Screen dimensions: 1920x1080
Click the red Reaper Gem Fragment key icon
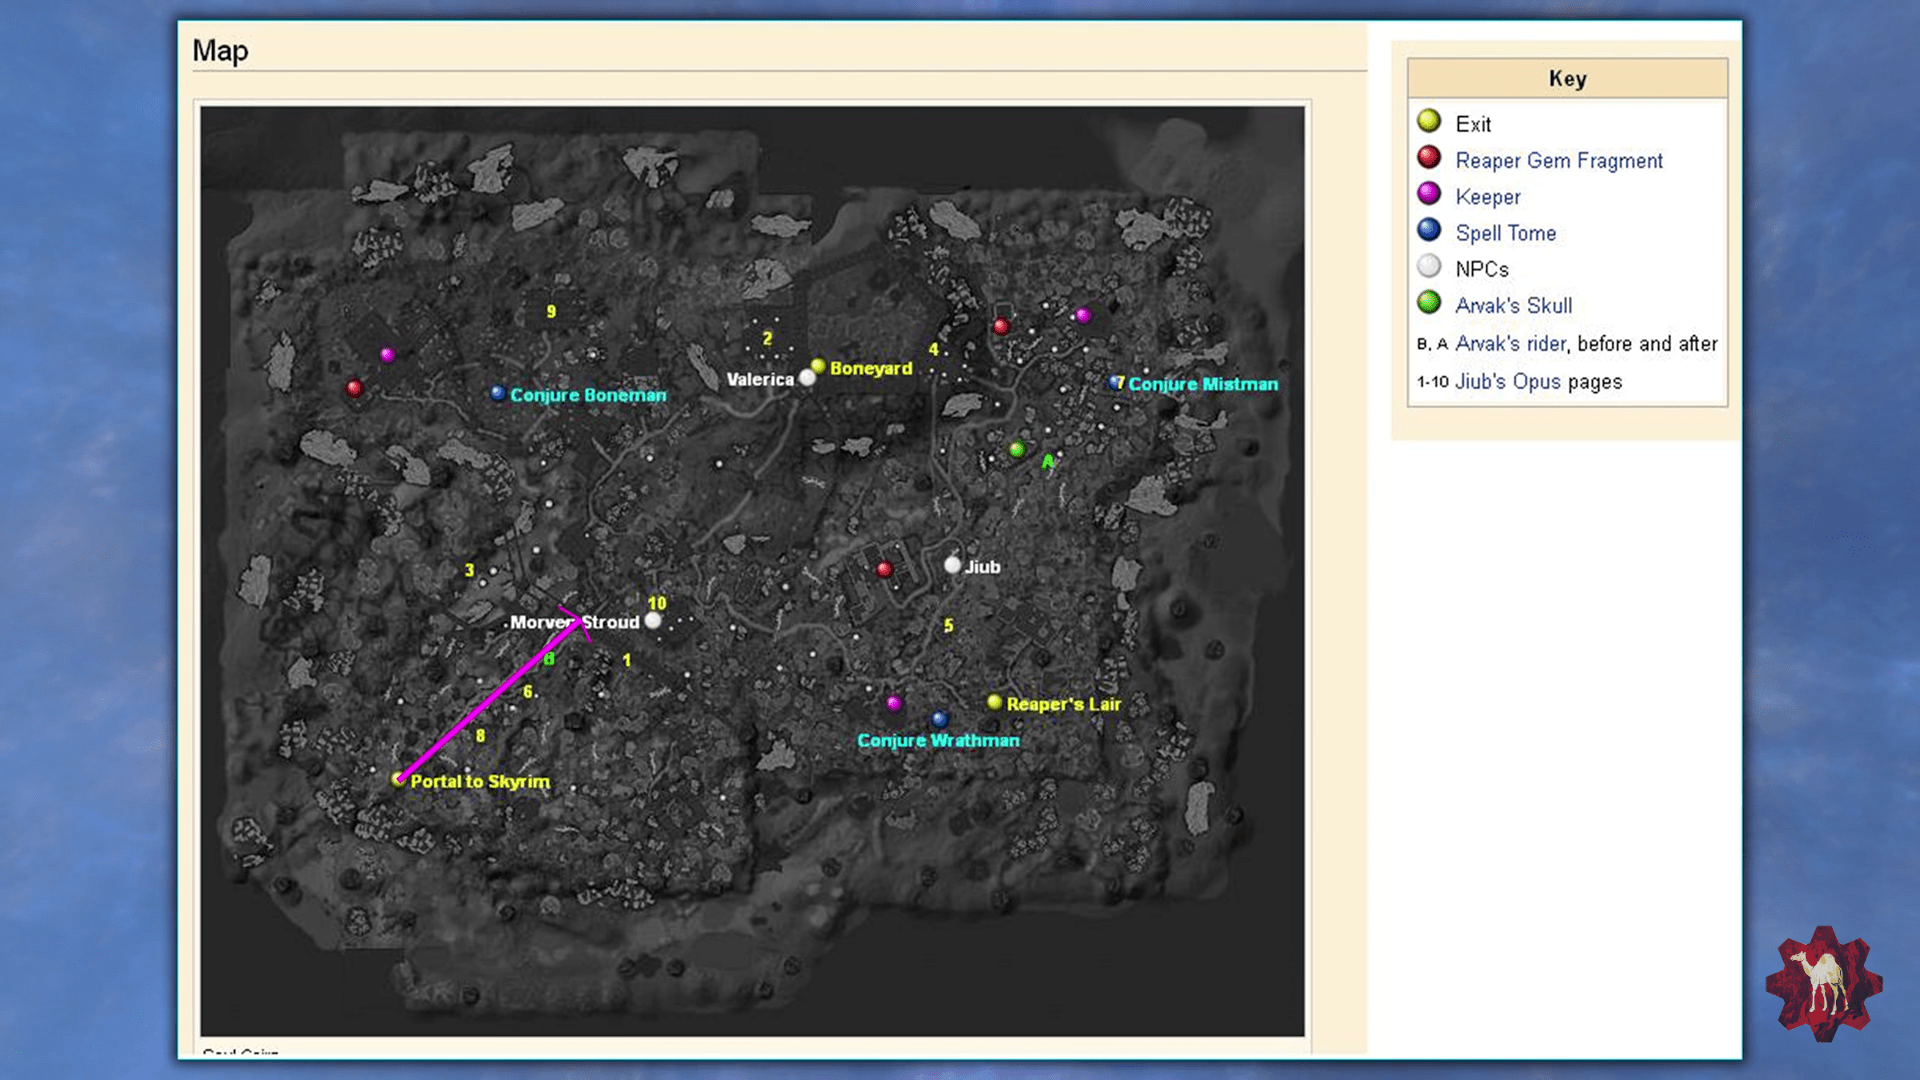pyautogui.click(x=1429, y=157)
